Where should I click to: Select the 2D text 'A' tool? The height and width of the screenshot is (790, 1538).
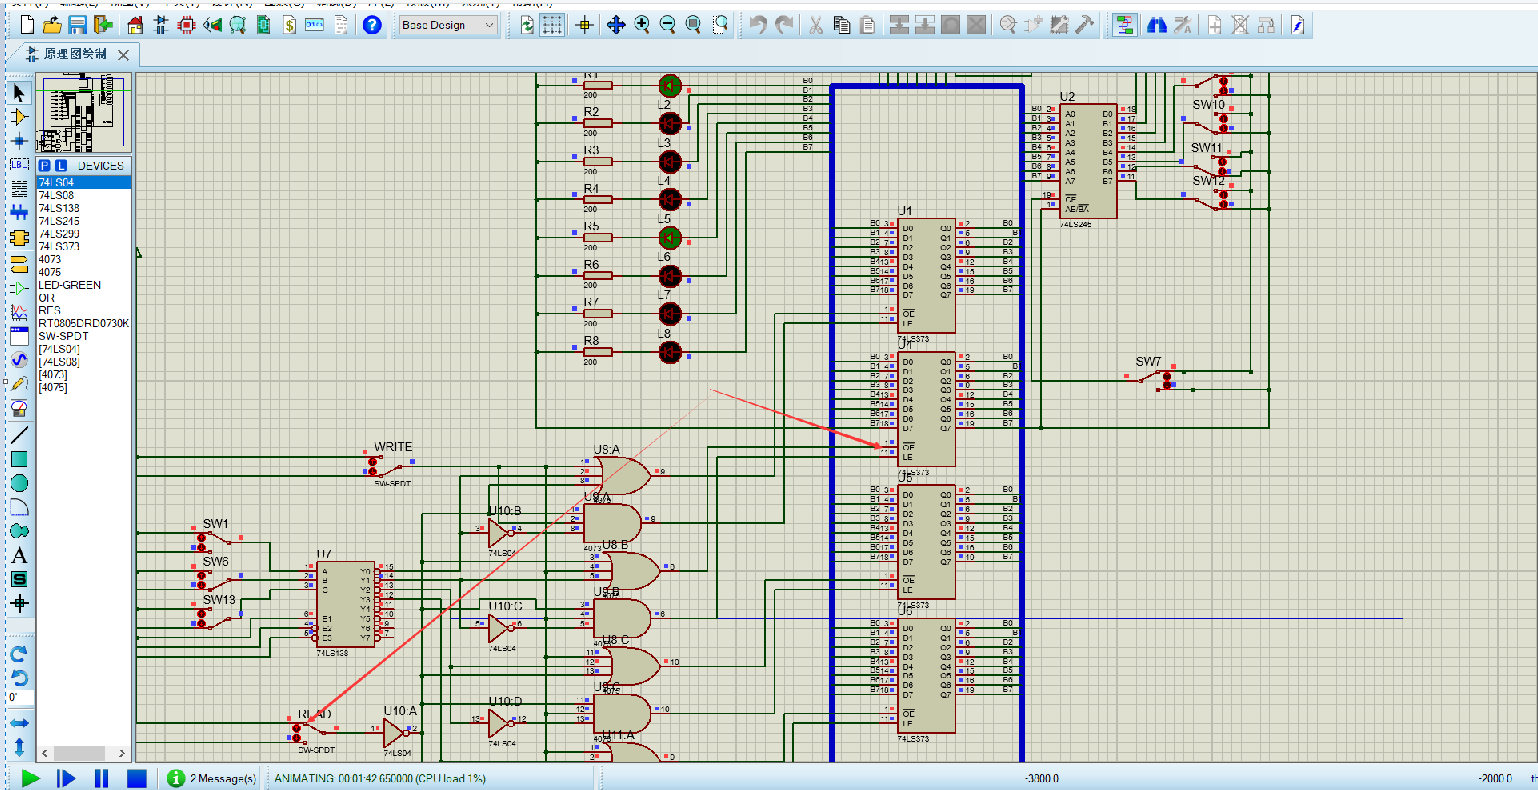[19, 557]
